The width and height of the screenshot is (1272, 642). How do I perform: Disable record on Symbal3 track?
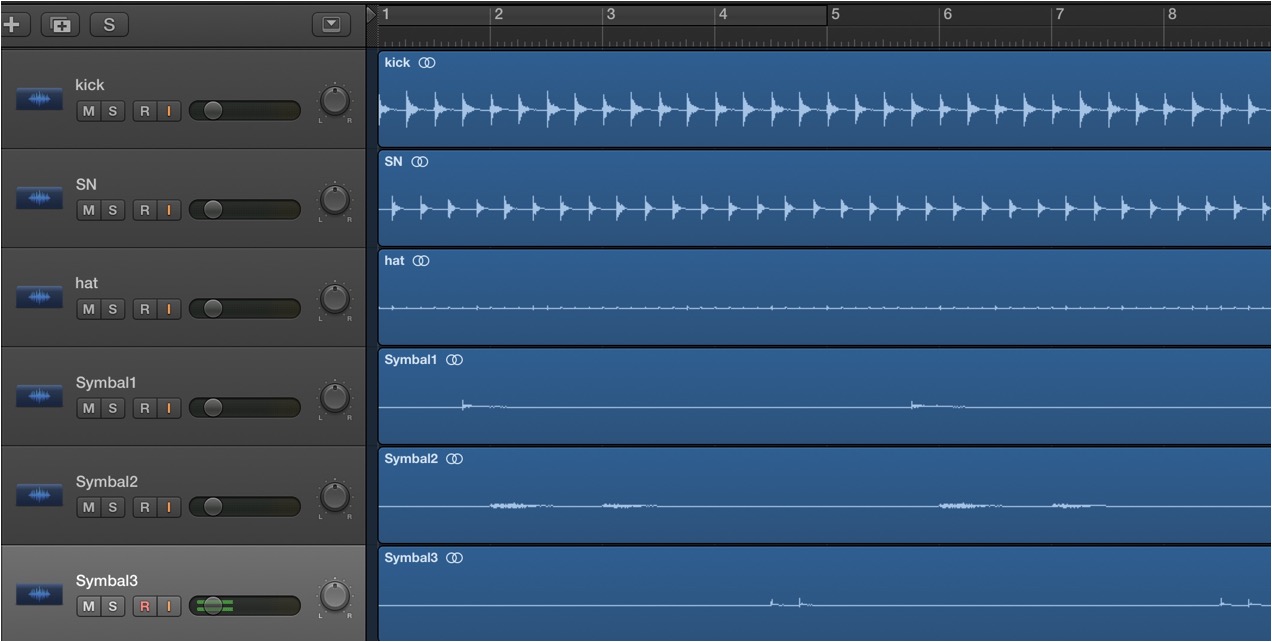(x=145, y=606)
